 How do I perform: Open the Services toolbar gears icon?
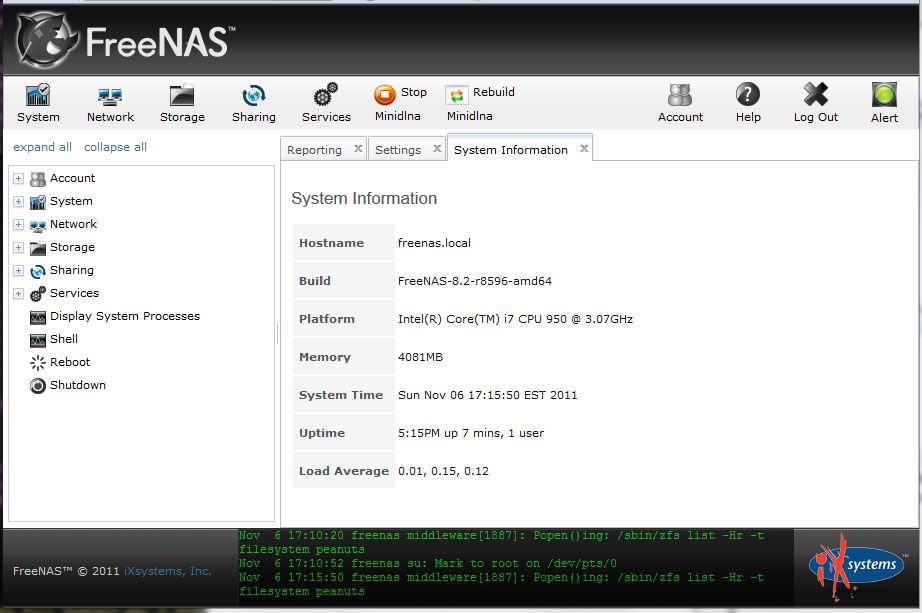pos(326,103)
